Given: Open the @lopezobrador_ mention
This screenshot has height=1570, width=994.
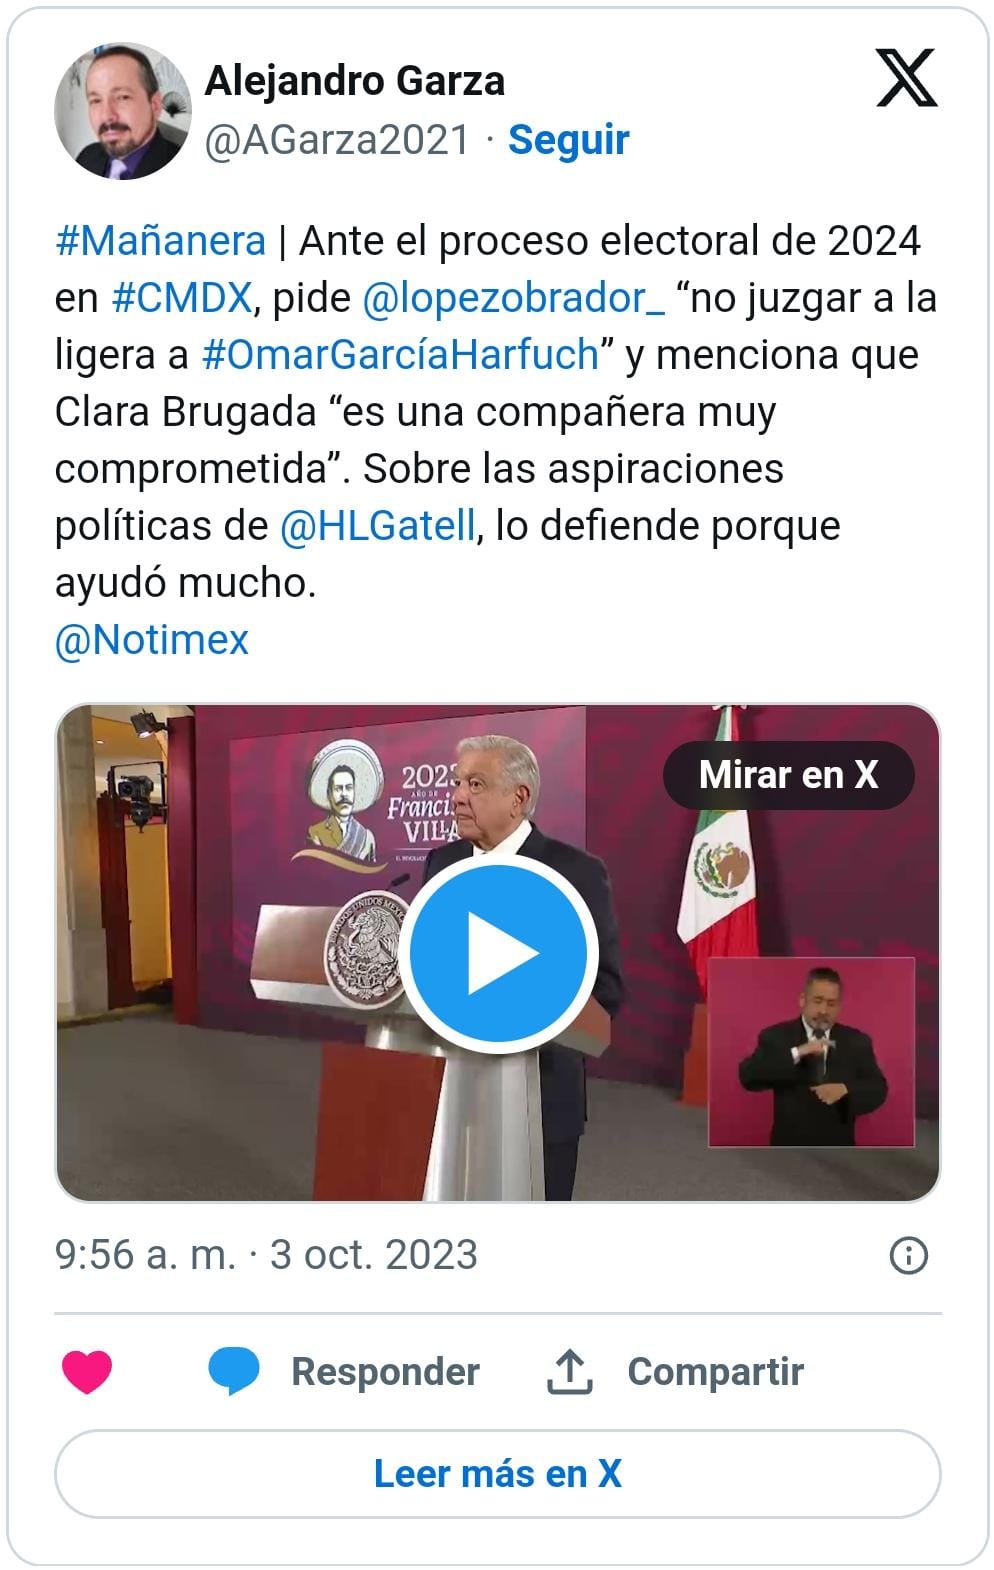Looking at the screenshot, I should tap(513, 298).
